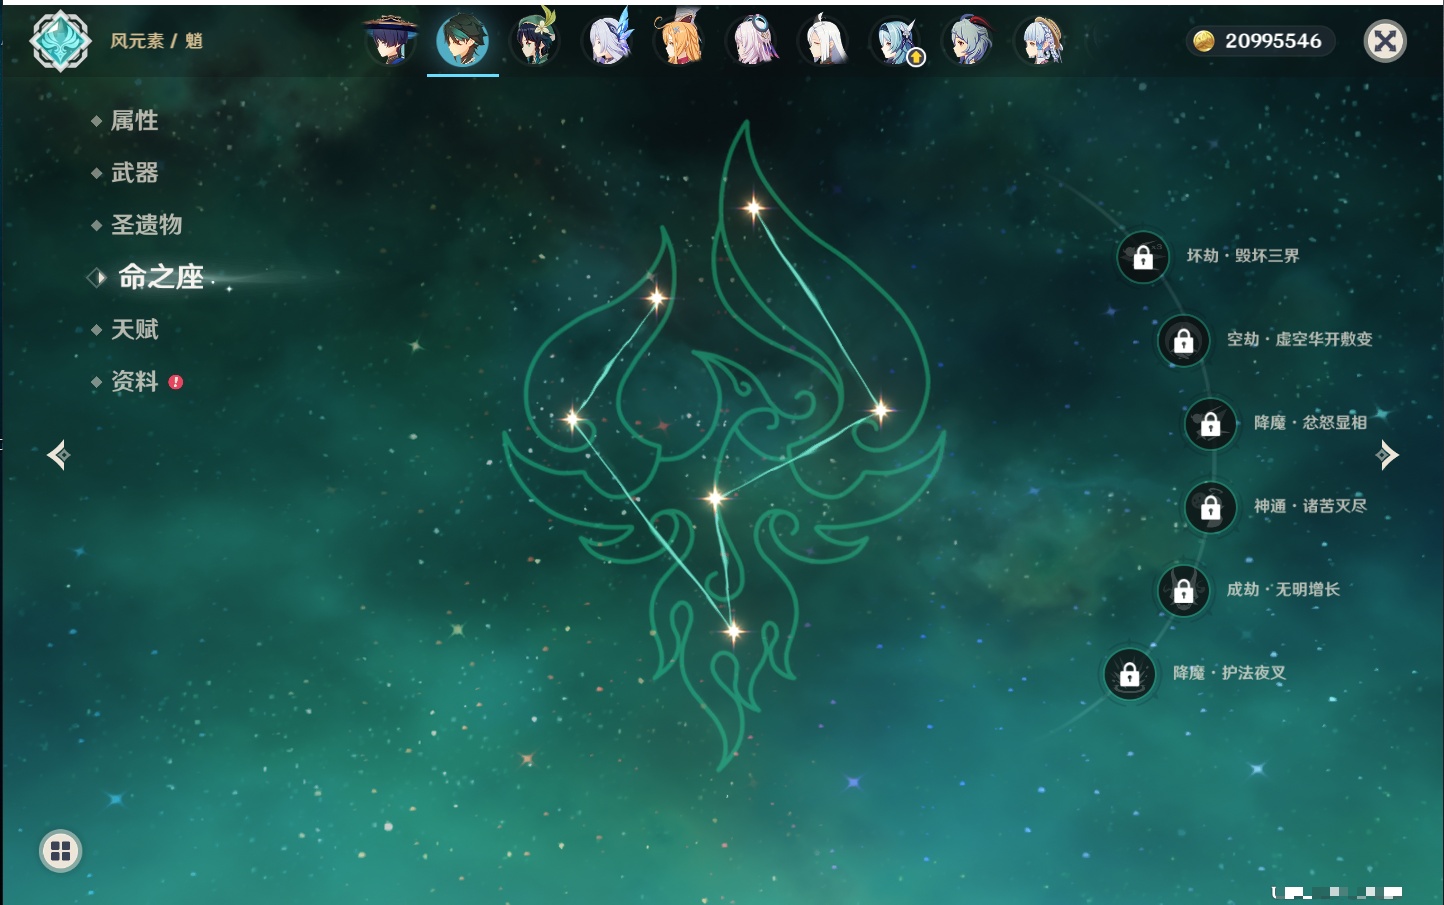Viewport: 1444px width, 905px height.
Task: Click the lock icon for 降魔·护法夜叉
Action: pyautogui.click(x=1129, y=674)
